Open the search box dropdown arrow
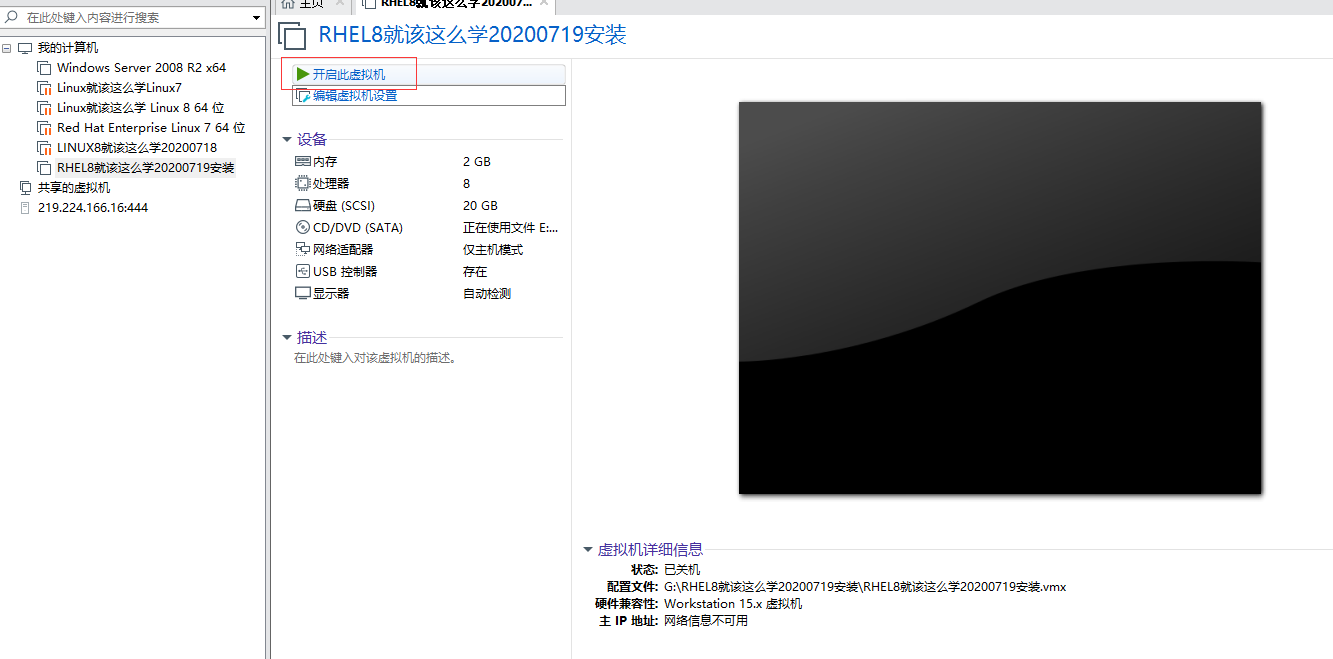 tap(257, 18)
